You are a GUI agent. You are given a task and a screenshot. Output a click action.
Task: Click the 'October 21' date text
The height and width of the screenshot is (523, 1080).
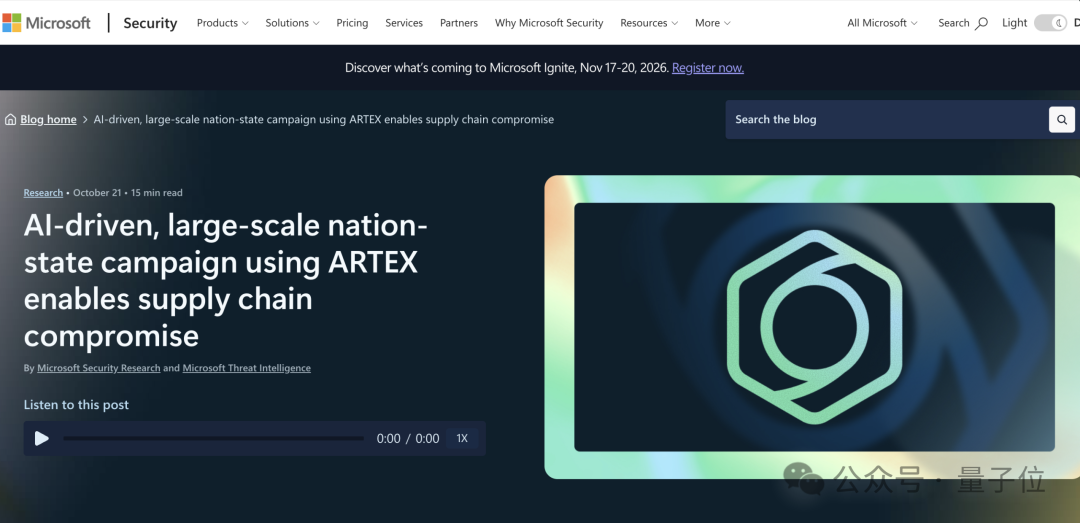97,193
